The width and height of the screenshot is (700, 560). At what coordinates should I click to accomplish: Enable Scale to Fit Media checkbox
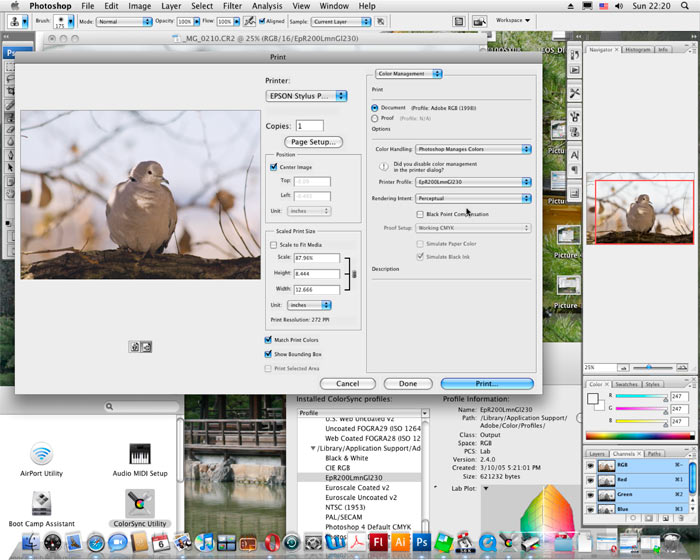point(274,245)
